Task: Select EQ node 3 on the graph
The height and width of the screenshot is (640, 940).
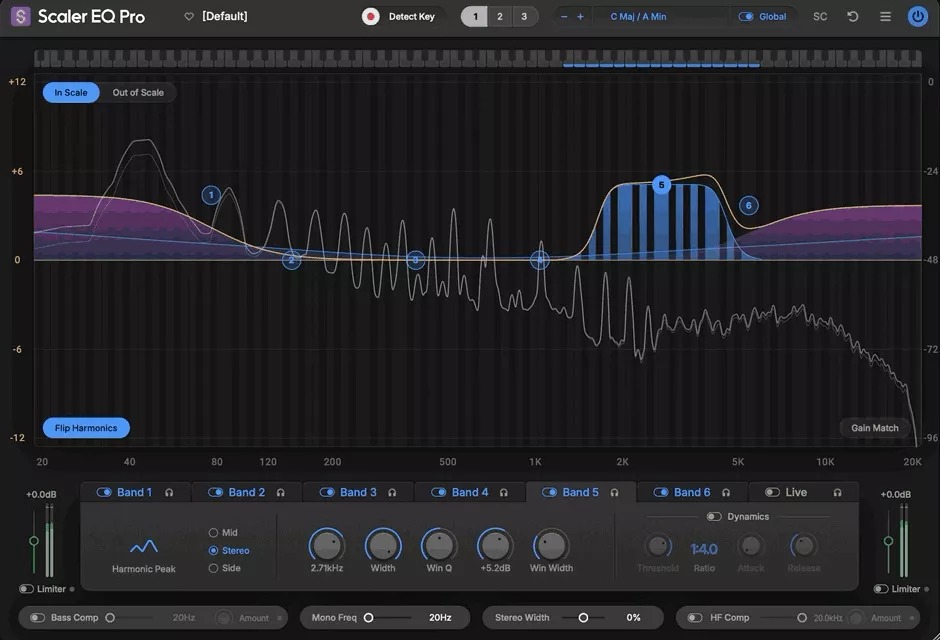Action: point(415,260)
